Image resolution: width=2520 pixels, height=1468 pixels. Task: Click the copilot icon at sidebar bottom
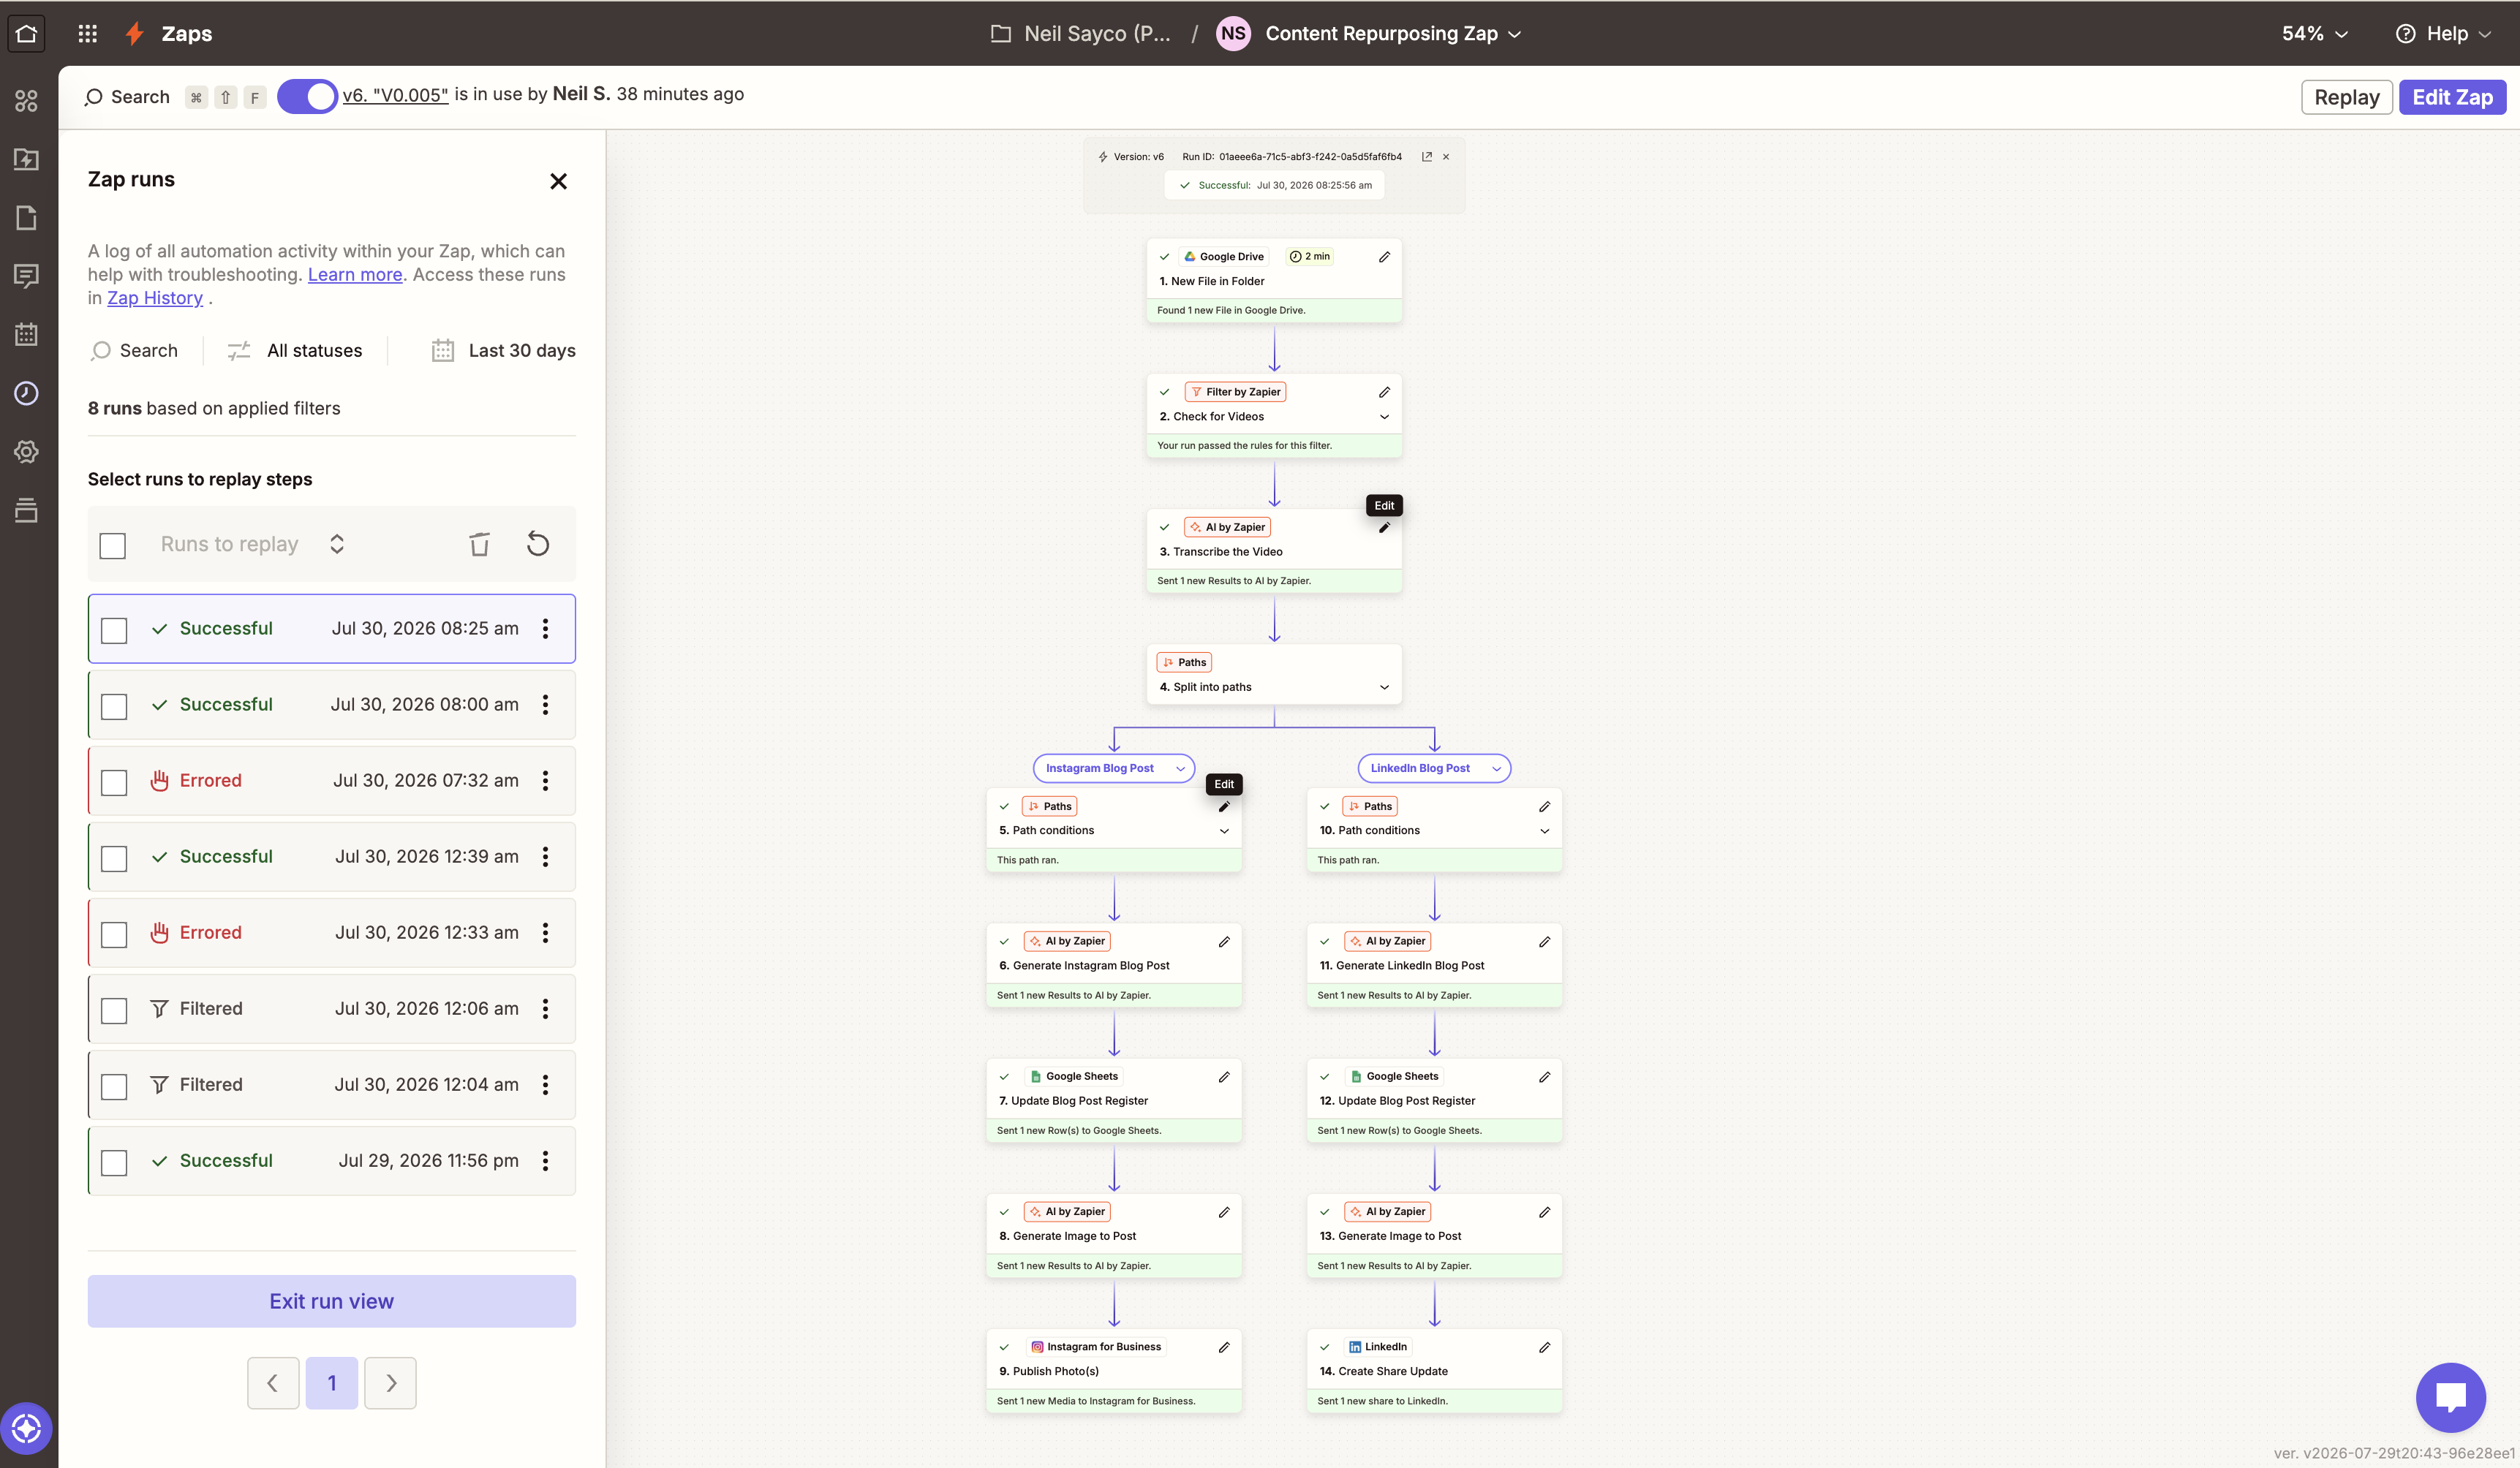[x=27, y=1429]
